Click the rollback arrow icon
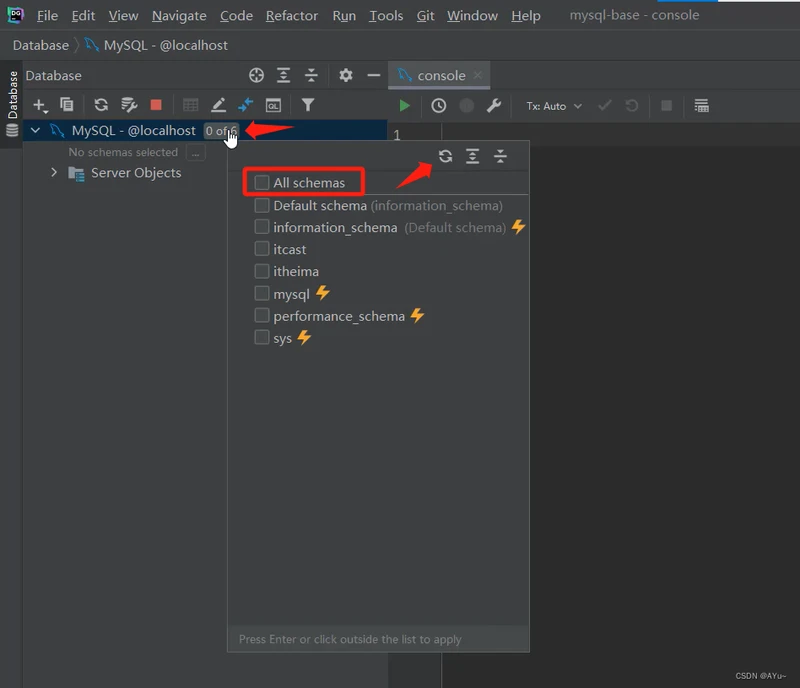This screenshot has width=800, height=688. [x=632, y=106]
